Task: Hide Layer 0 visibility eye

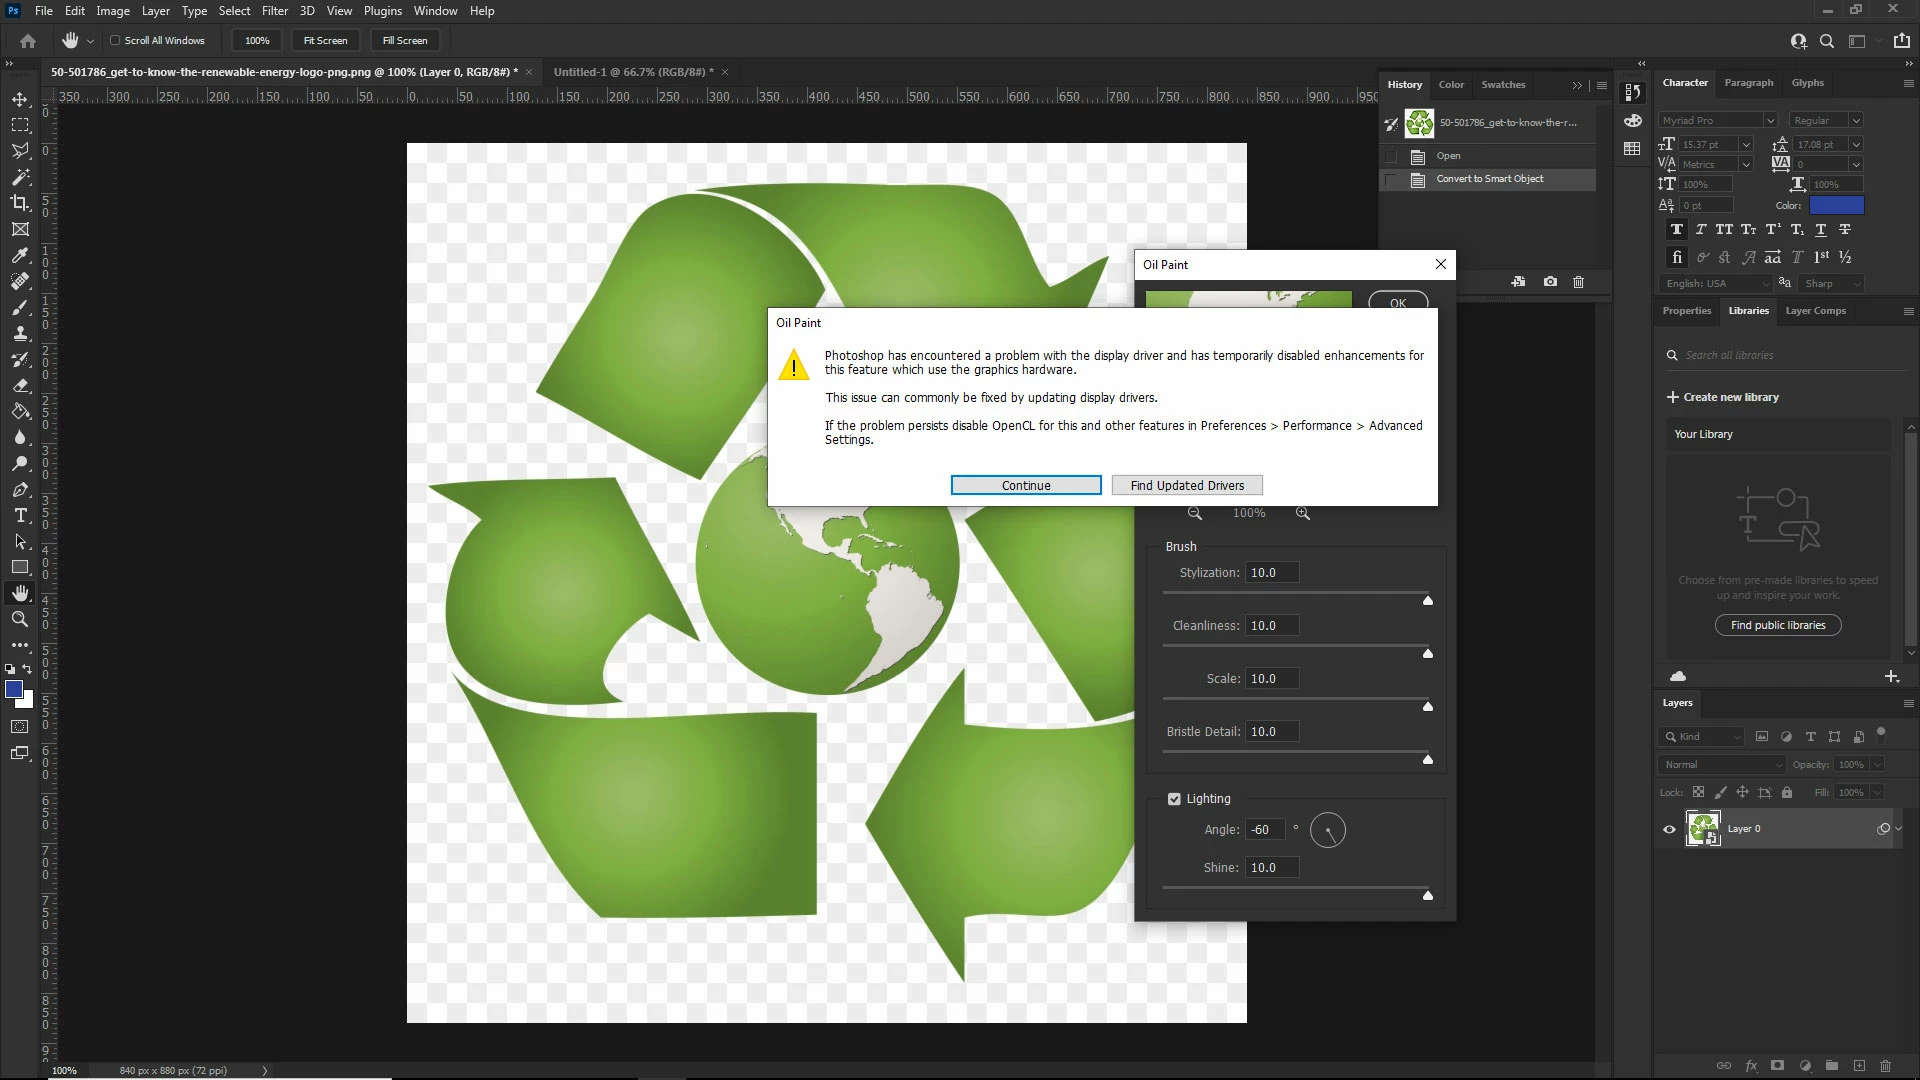Action: [x=1669, y=829]
